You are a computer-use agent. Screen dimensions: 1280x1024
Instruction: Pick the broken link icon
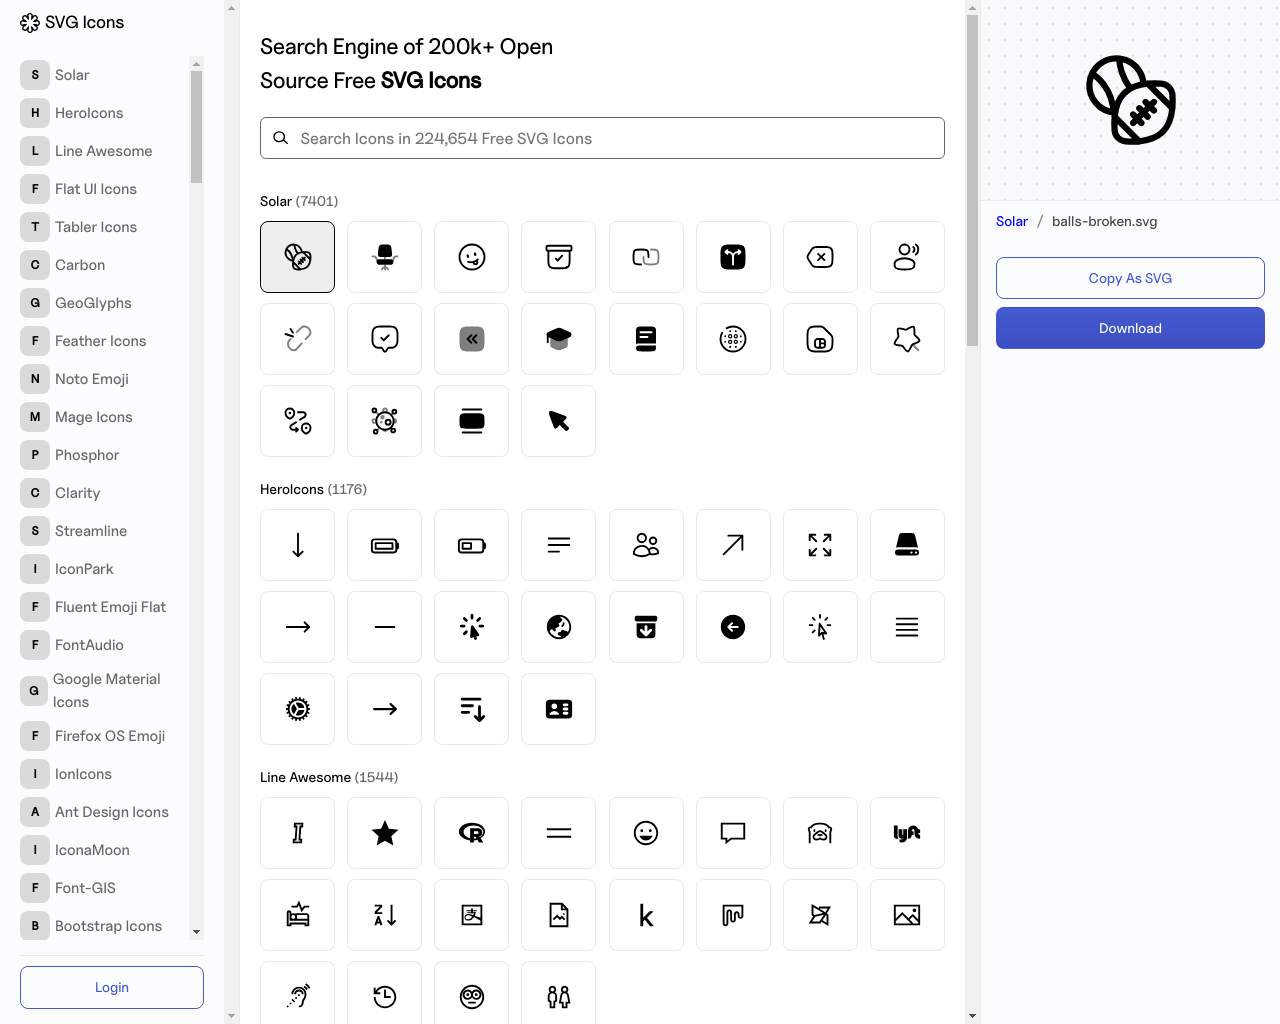click(297, 339)
